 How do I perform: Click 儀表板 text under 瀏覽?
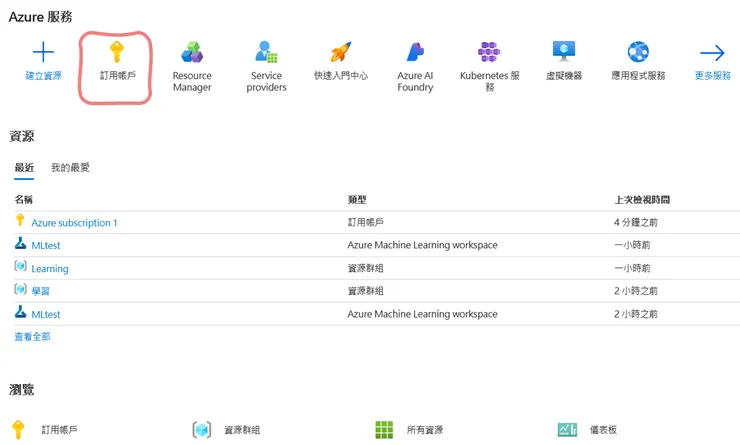[604, 430]
